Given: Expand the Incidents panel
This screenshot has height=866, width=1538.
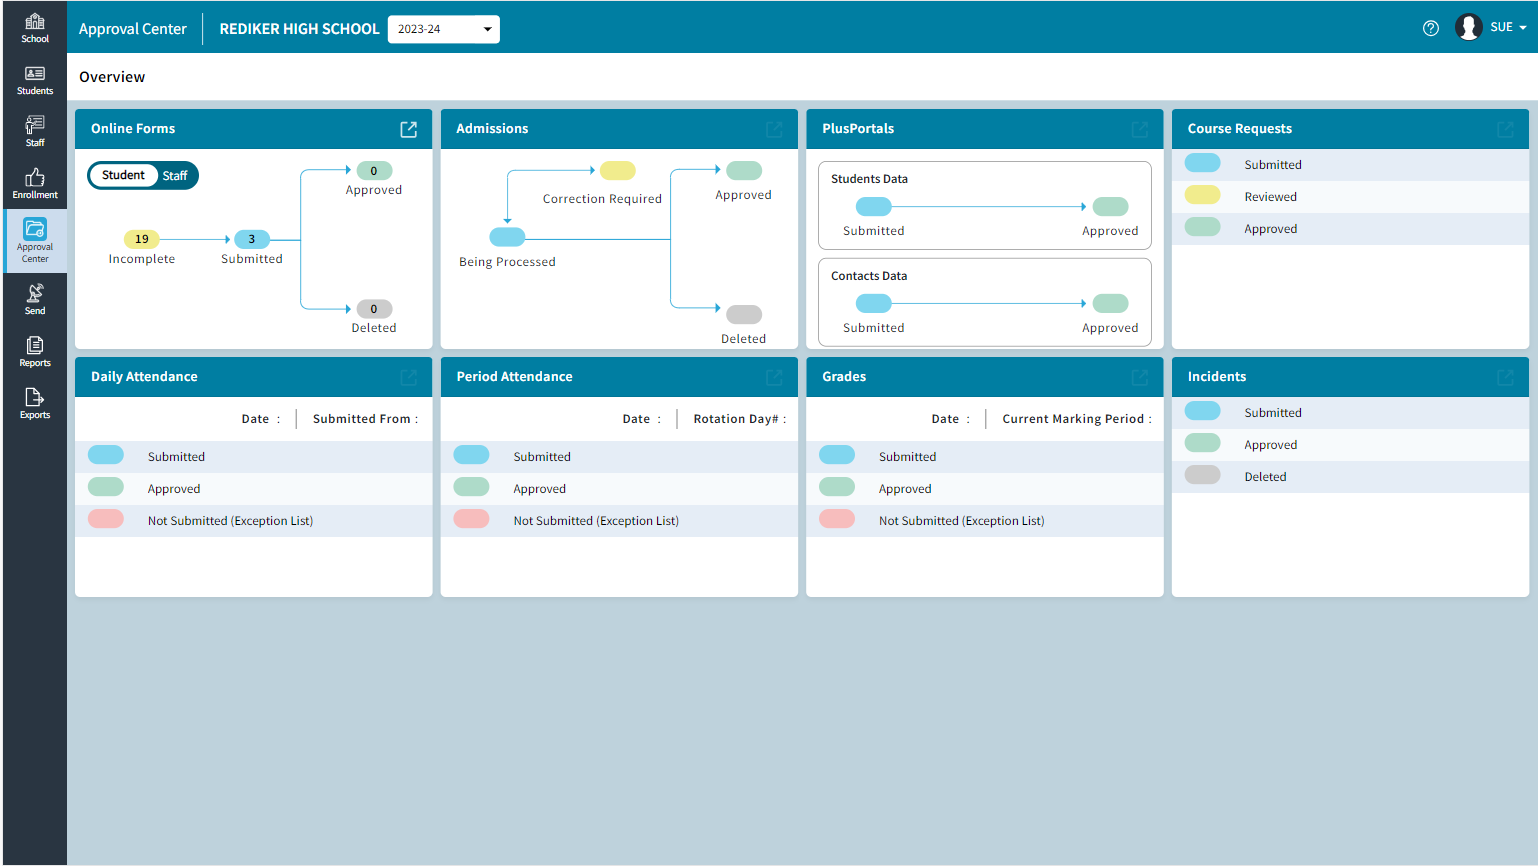Looking at the screenshot, I should (x=1505, y=377).
